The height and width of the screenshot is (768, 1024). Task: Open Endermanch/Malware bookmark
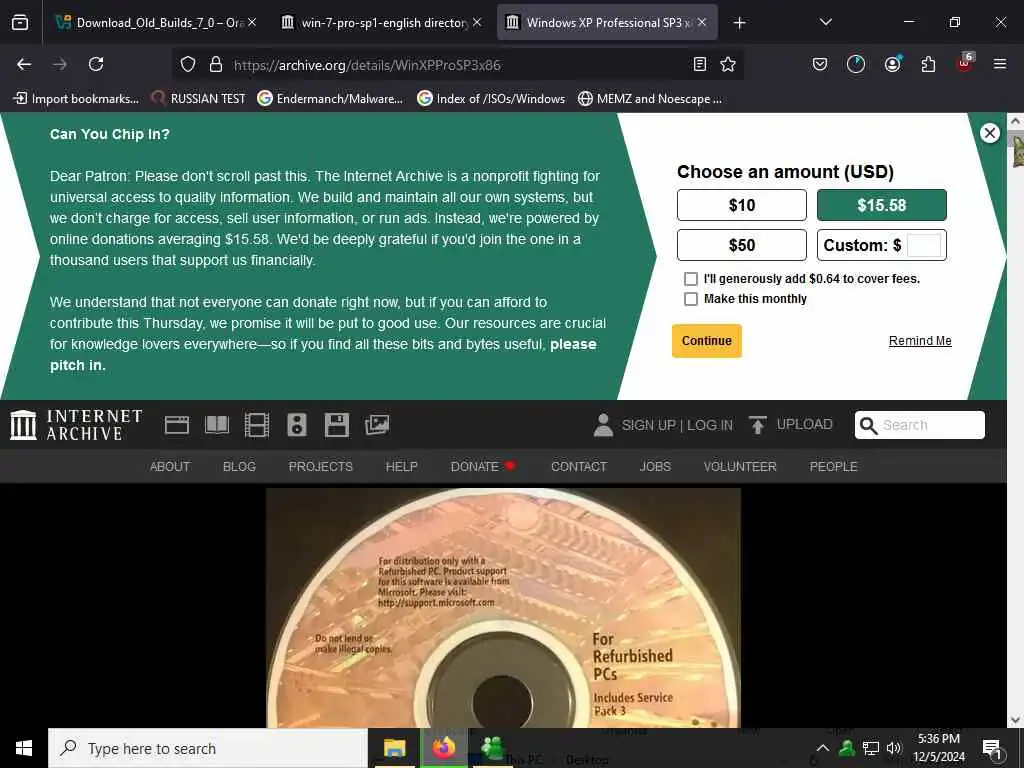330,99
